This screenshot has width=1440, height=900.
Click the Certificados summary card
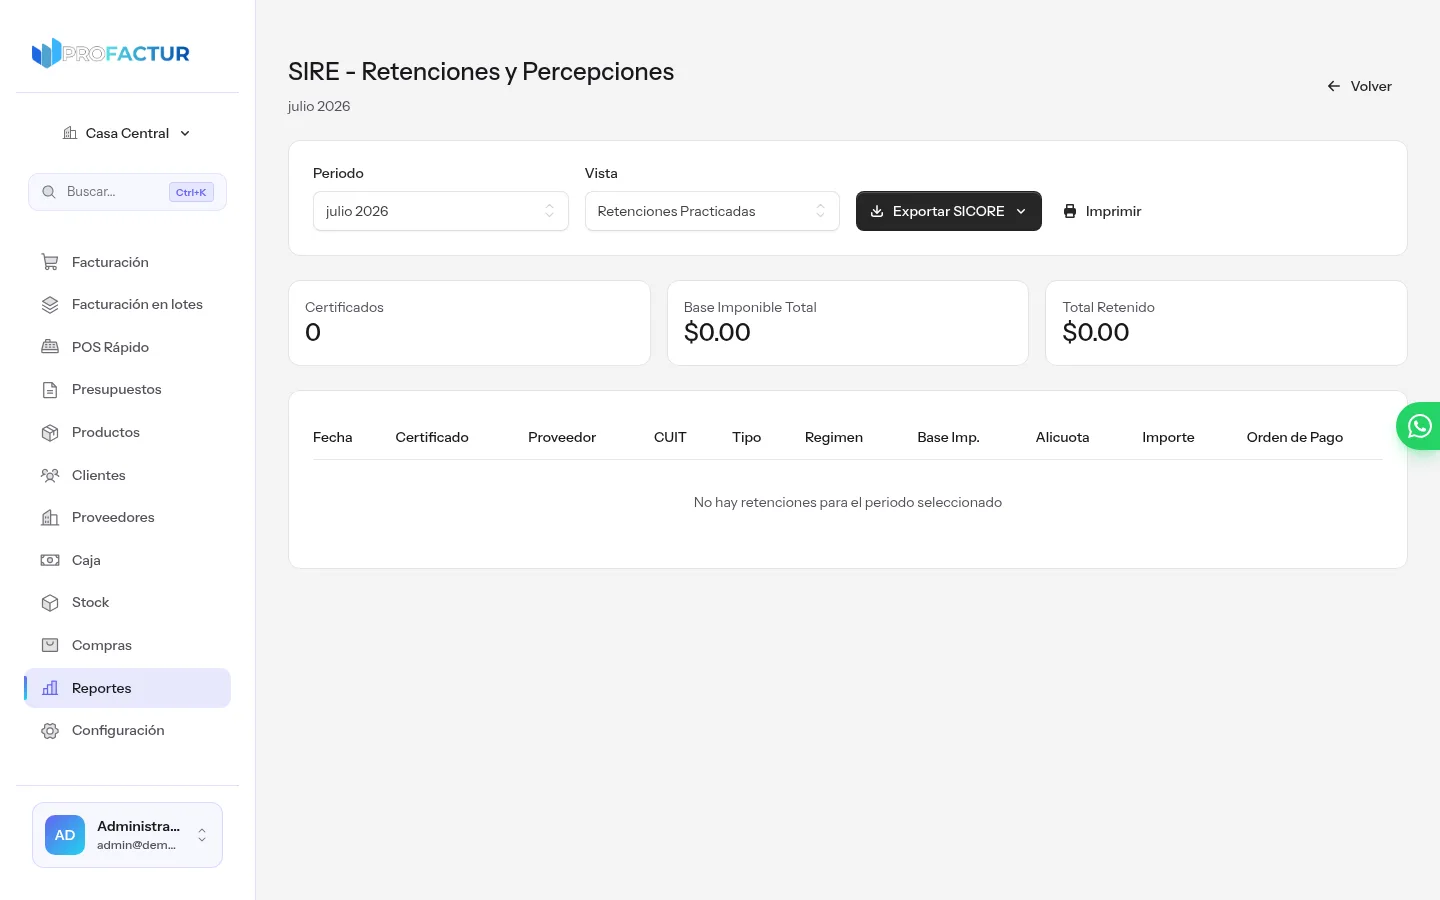(469, 323)
